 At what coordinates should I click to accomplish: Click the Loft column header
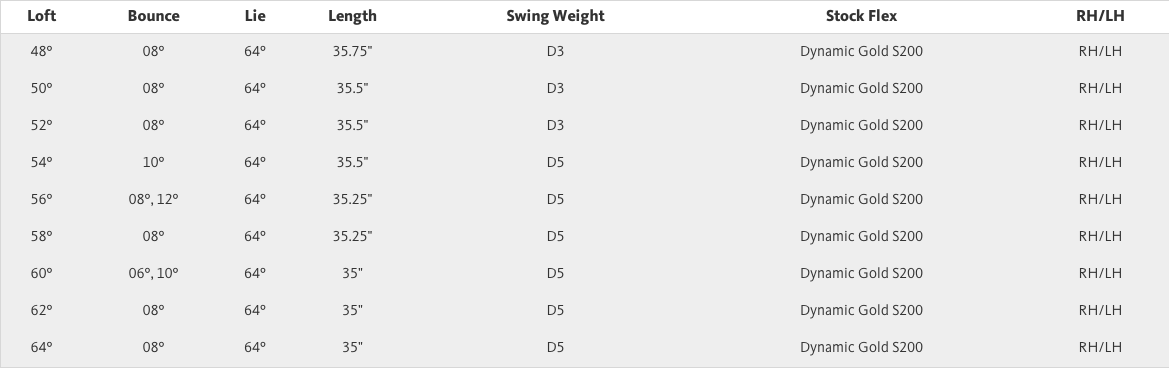(x=42, y=16)
